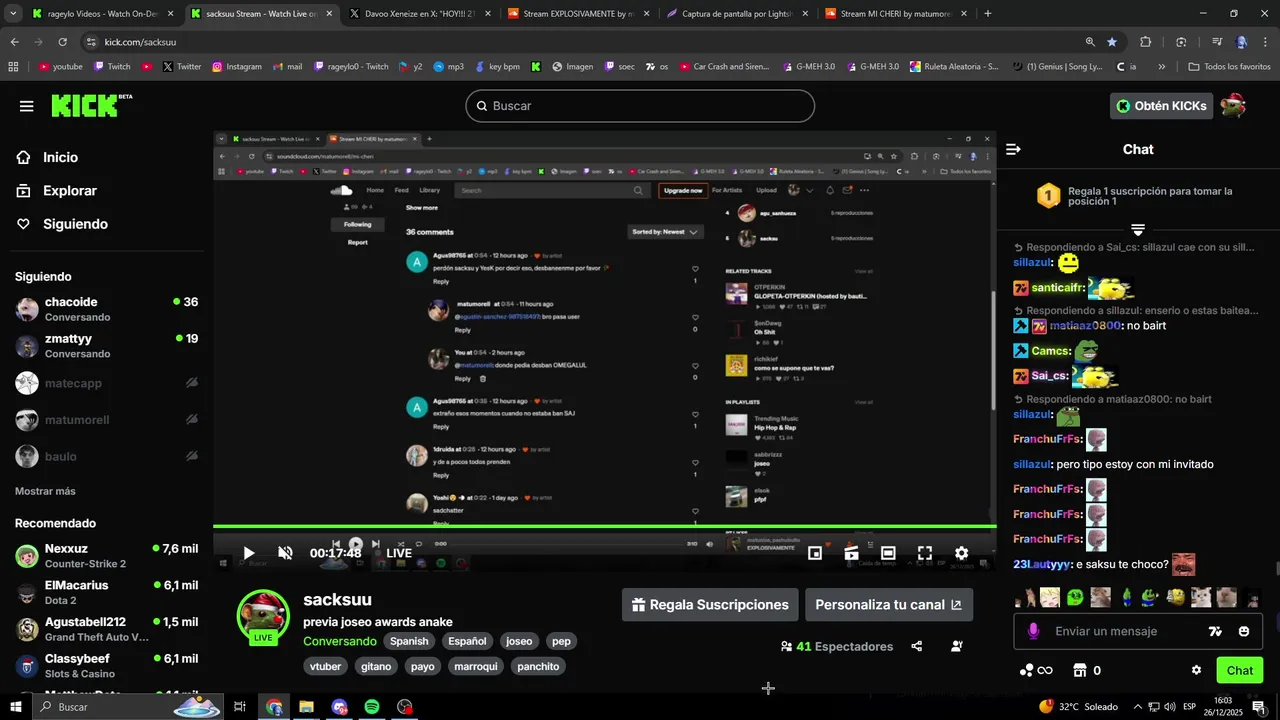Click the Buscar search field
The width and height of the screenshot is (1280, 720).
click(640, 106)
